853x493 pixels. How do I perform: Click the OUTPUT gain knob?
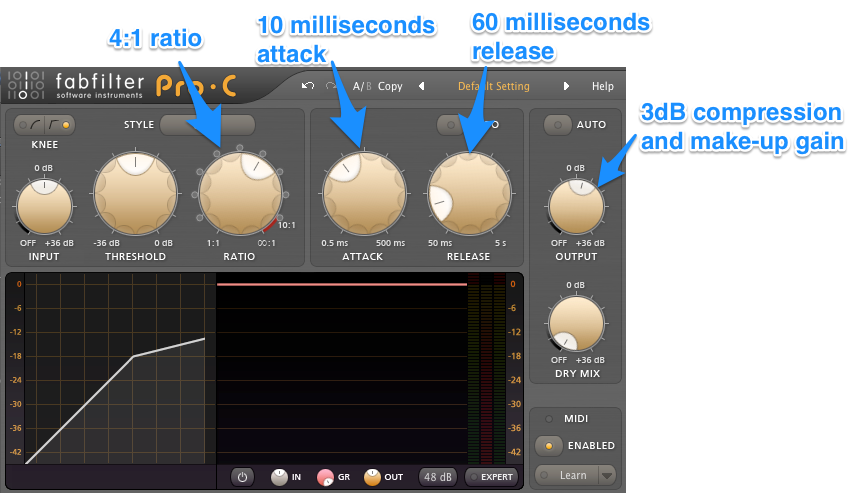[x=576, y=207]
